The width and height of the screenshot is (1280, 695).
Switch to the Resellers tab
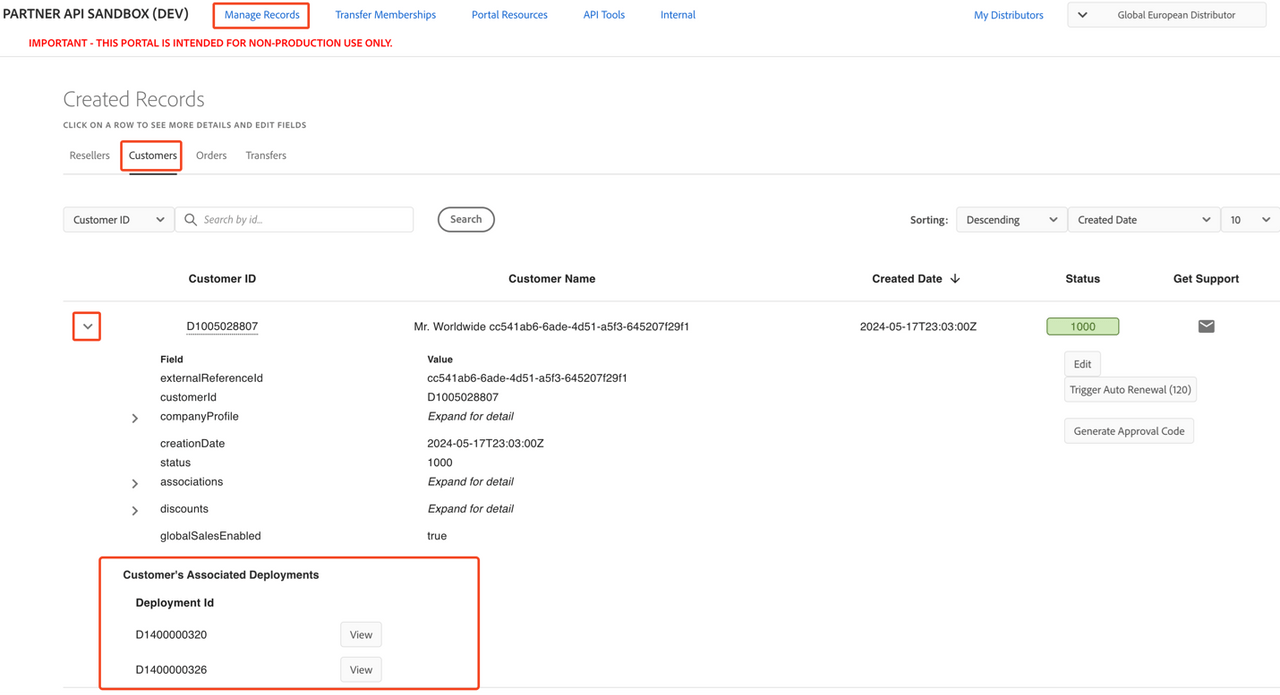[x=89, y=156]
